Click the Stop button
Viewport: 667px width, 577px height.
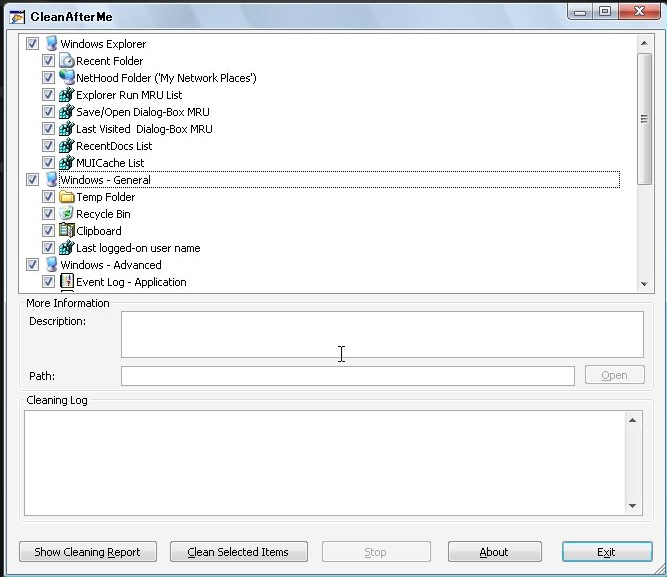(x=376, y=551)
